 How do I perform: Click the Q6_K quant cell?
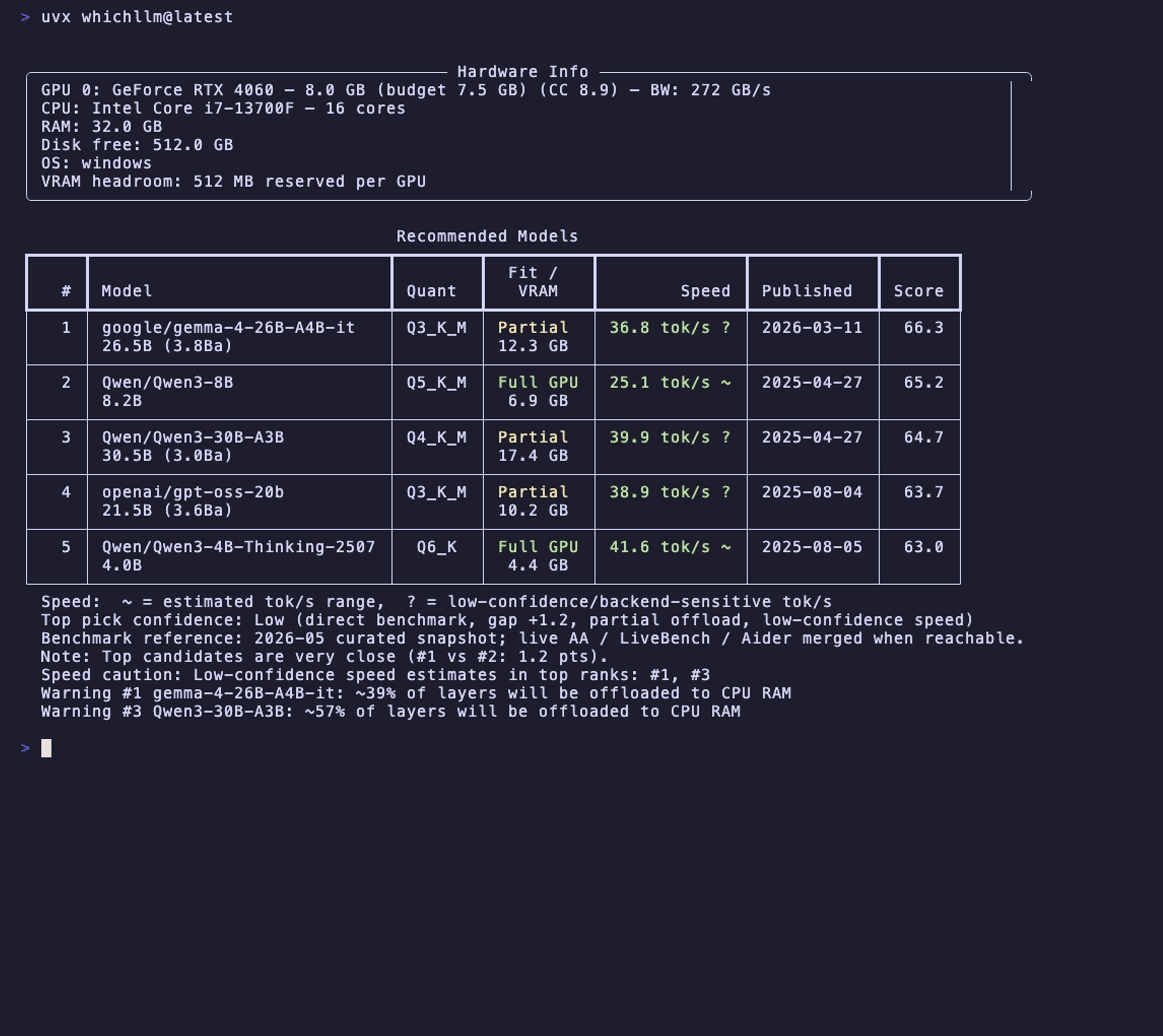pos(436,547)
